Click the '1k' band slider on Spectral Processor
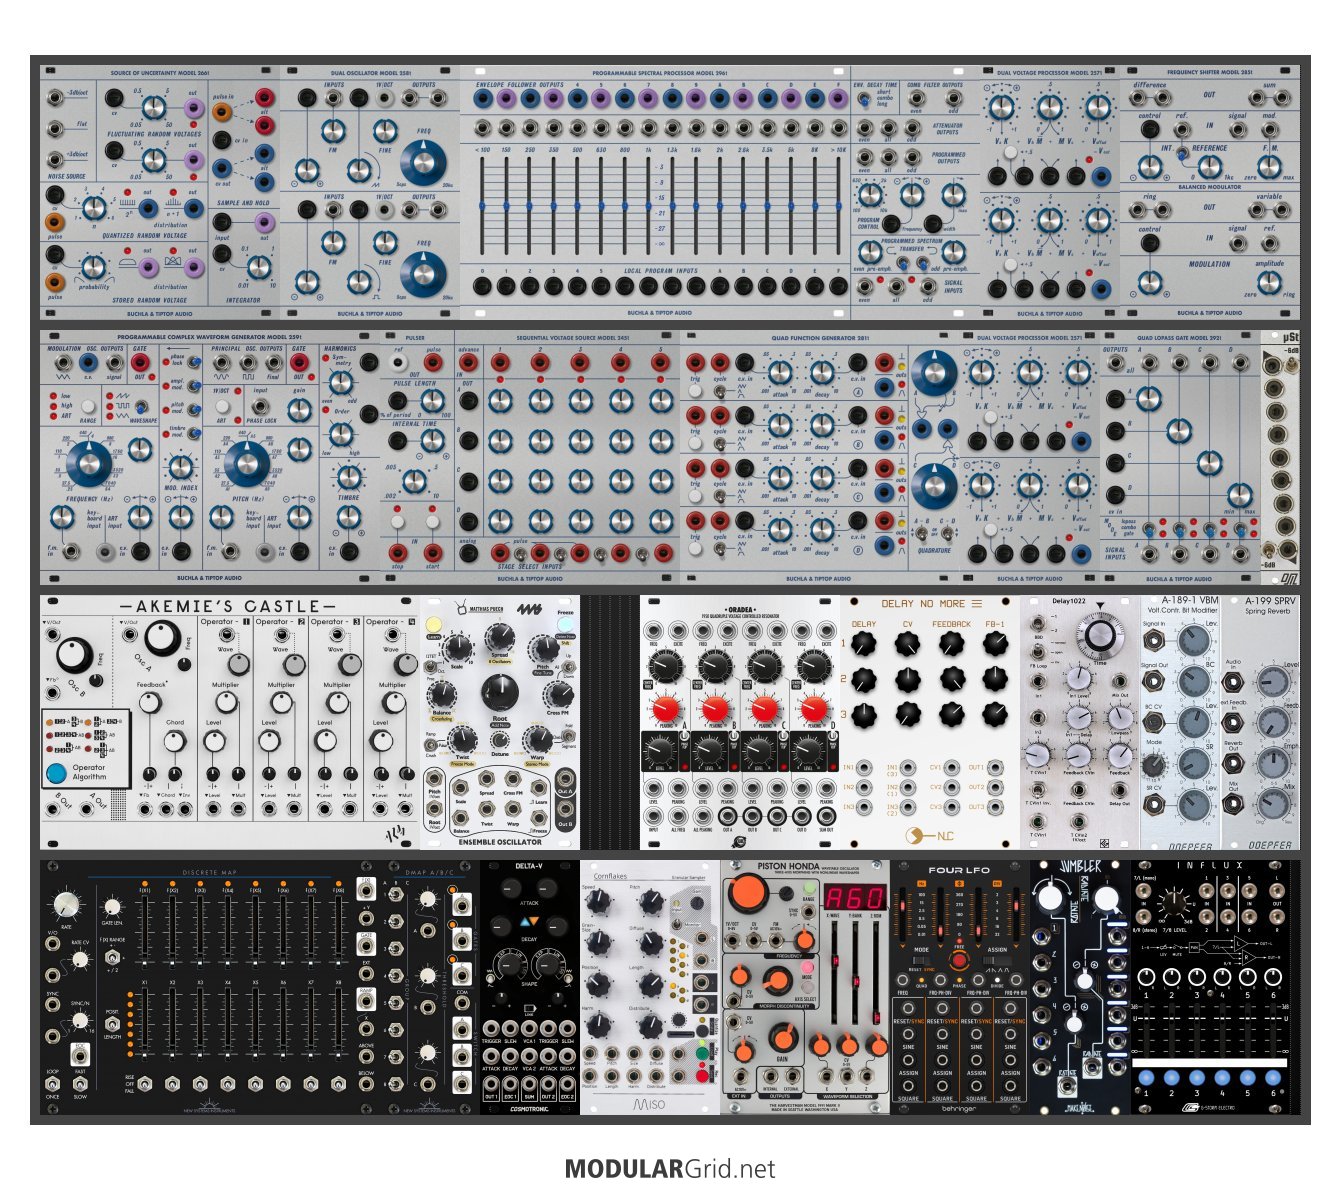The height and width of the screenshot is (1190, 1341). 648,205
